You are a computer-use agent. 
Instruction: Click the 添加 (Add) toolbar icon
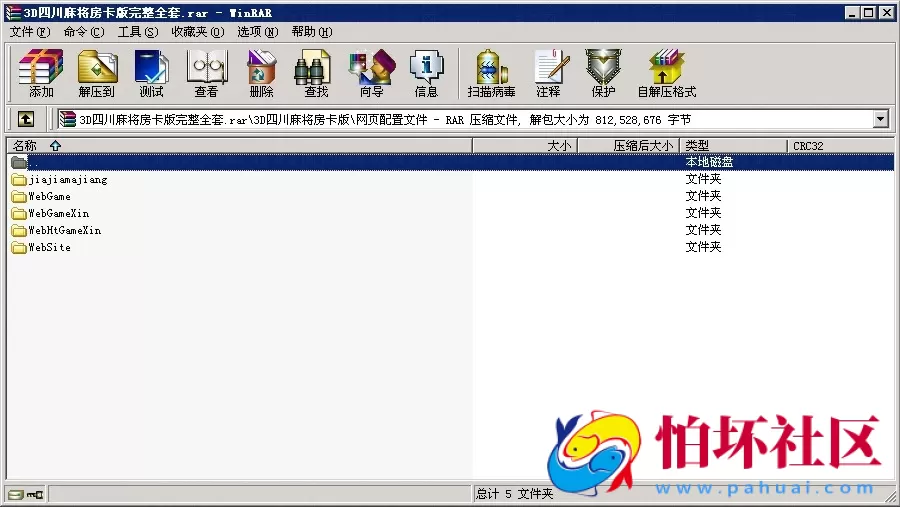click(41, 73)
